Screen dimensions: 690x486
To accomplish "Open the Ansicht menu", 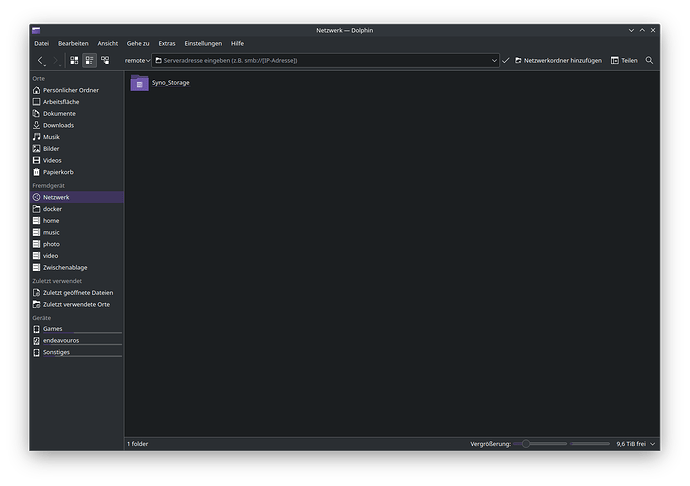I will pos(108,43).
